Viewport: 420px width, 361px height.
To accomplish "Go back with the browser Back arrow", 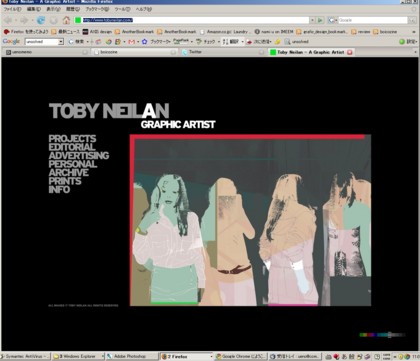I will coord(8,20).
